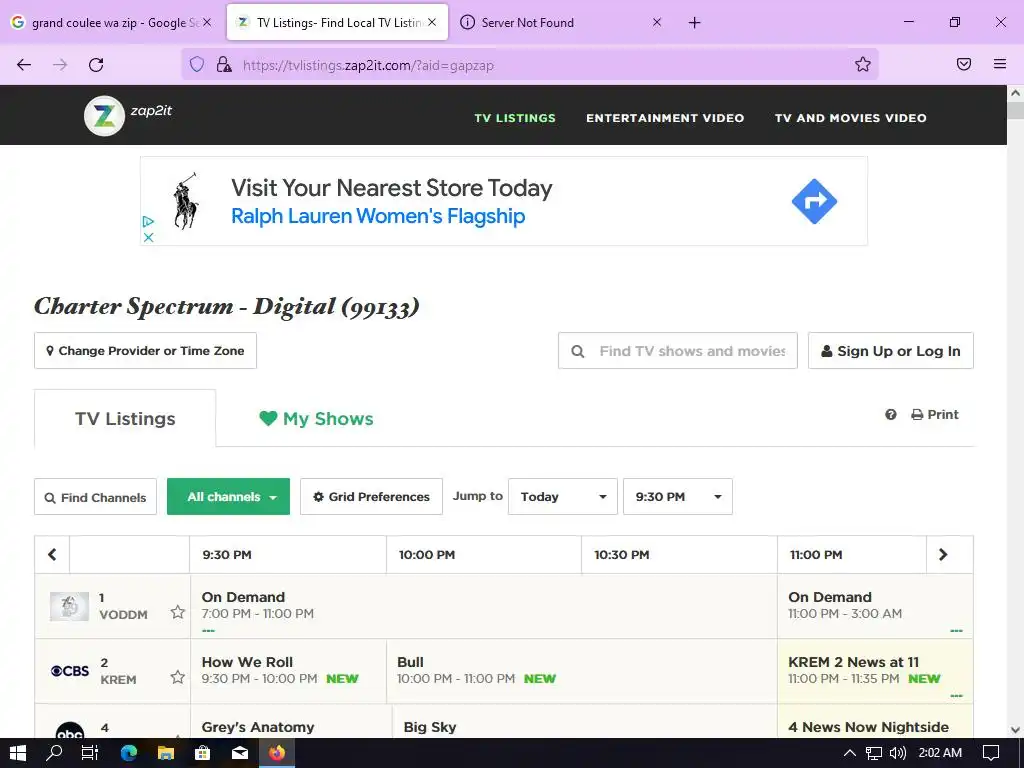This screenshot has width=1024, height=768.
Task: Open File Explorer from the taskbar
Action: 166,753
